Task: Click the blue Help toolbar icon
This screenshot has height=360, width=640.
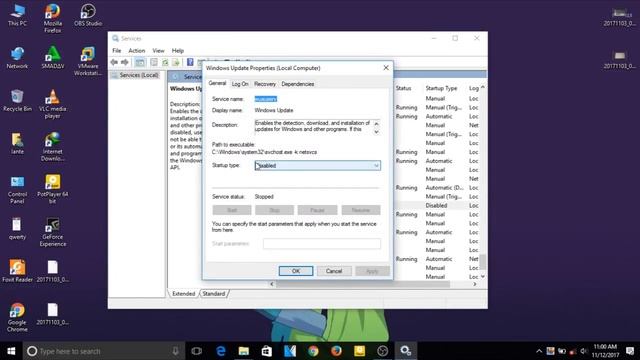Action: (190, 62)
